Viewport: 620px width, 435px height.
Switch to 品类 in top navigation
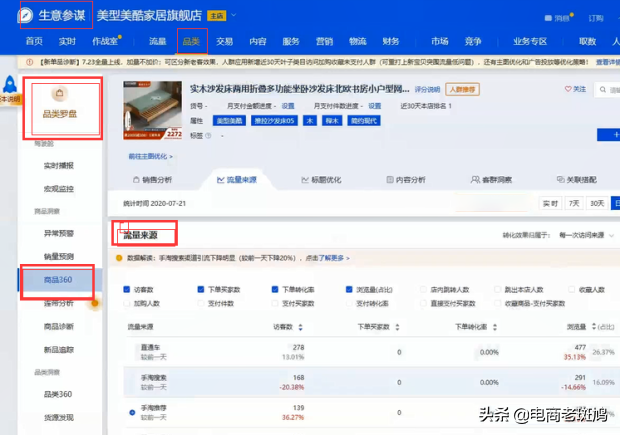pos(191,41)
